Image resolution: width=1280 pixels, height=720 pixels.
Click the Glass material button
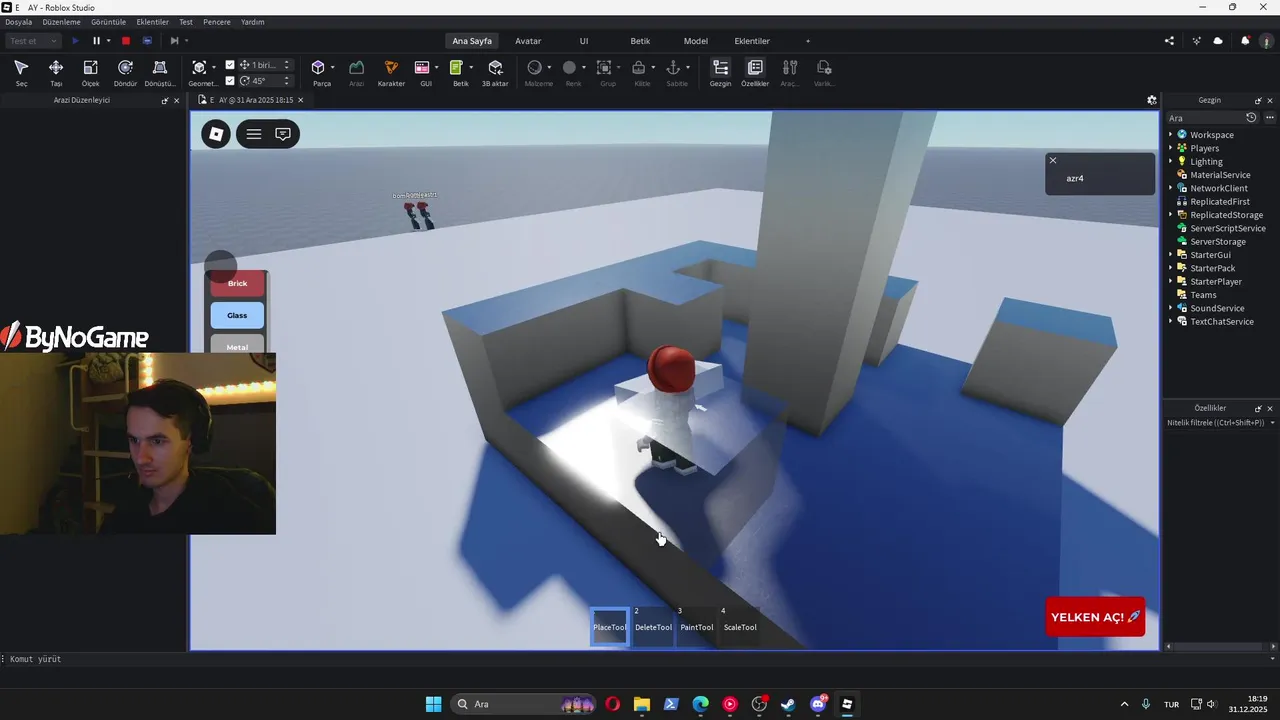pyautogui.click(x=237, y=315)
